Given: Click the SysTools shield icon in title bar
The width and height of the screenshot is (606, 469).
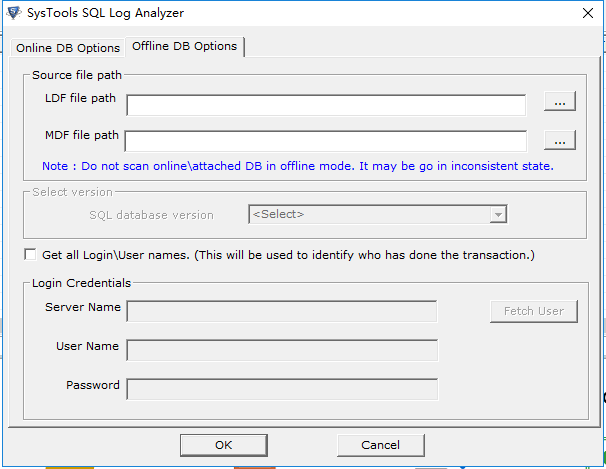Looking at the screenshot, I should (14, 13).
